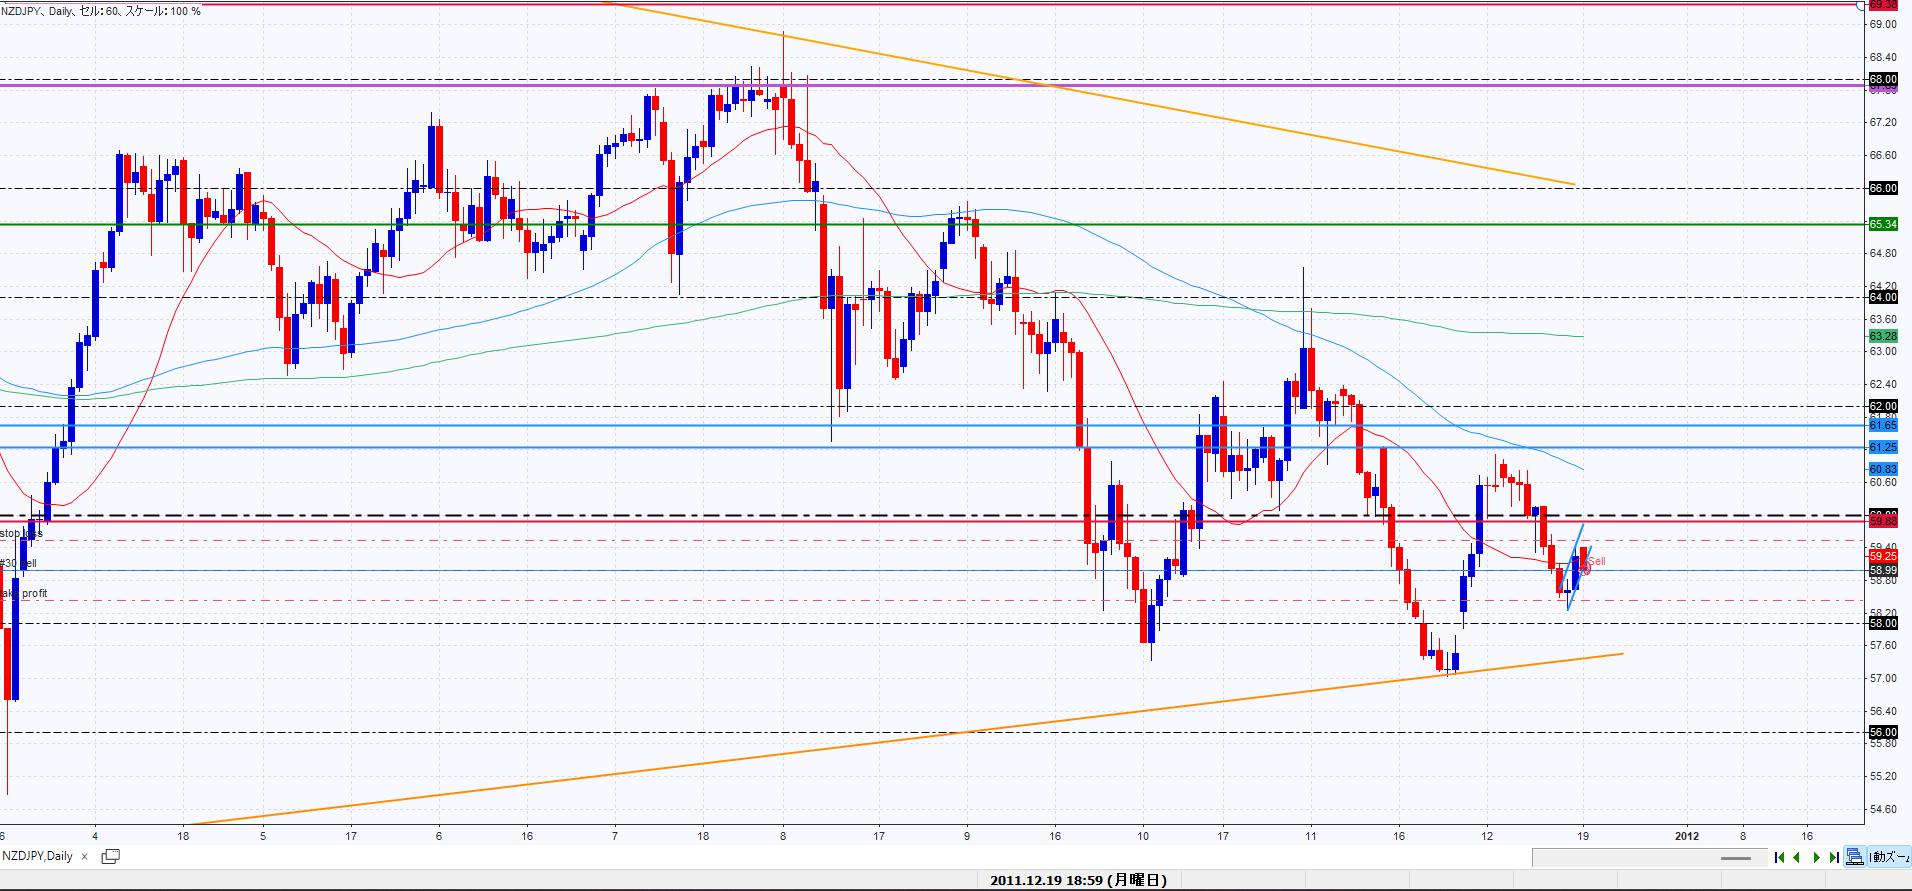1912x891 pixels.
Task: Click the 2012 date on time axis
Action: pos(1687,835)
